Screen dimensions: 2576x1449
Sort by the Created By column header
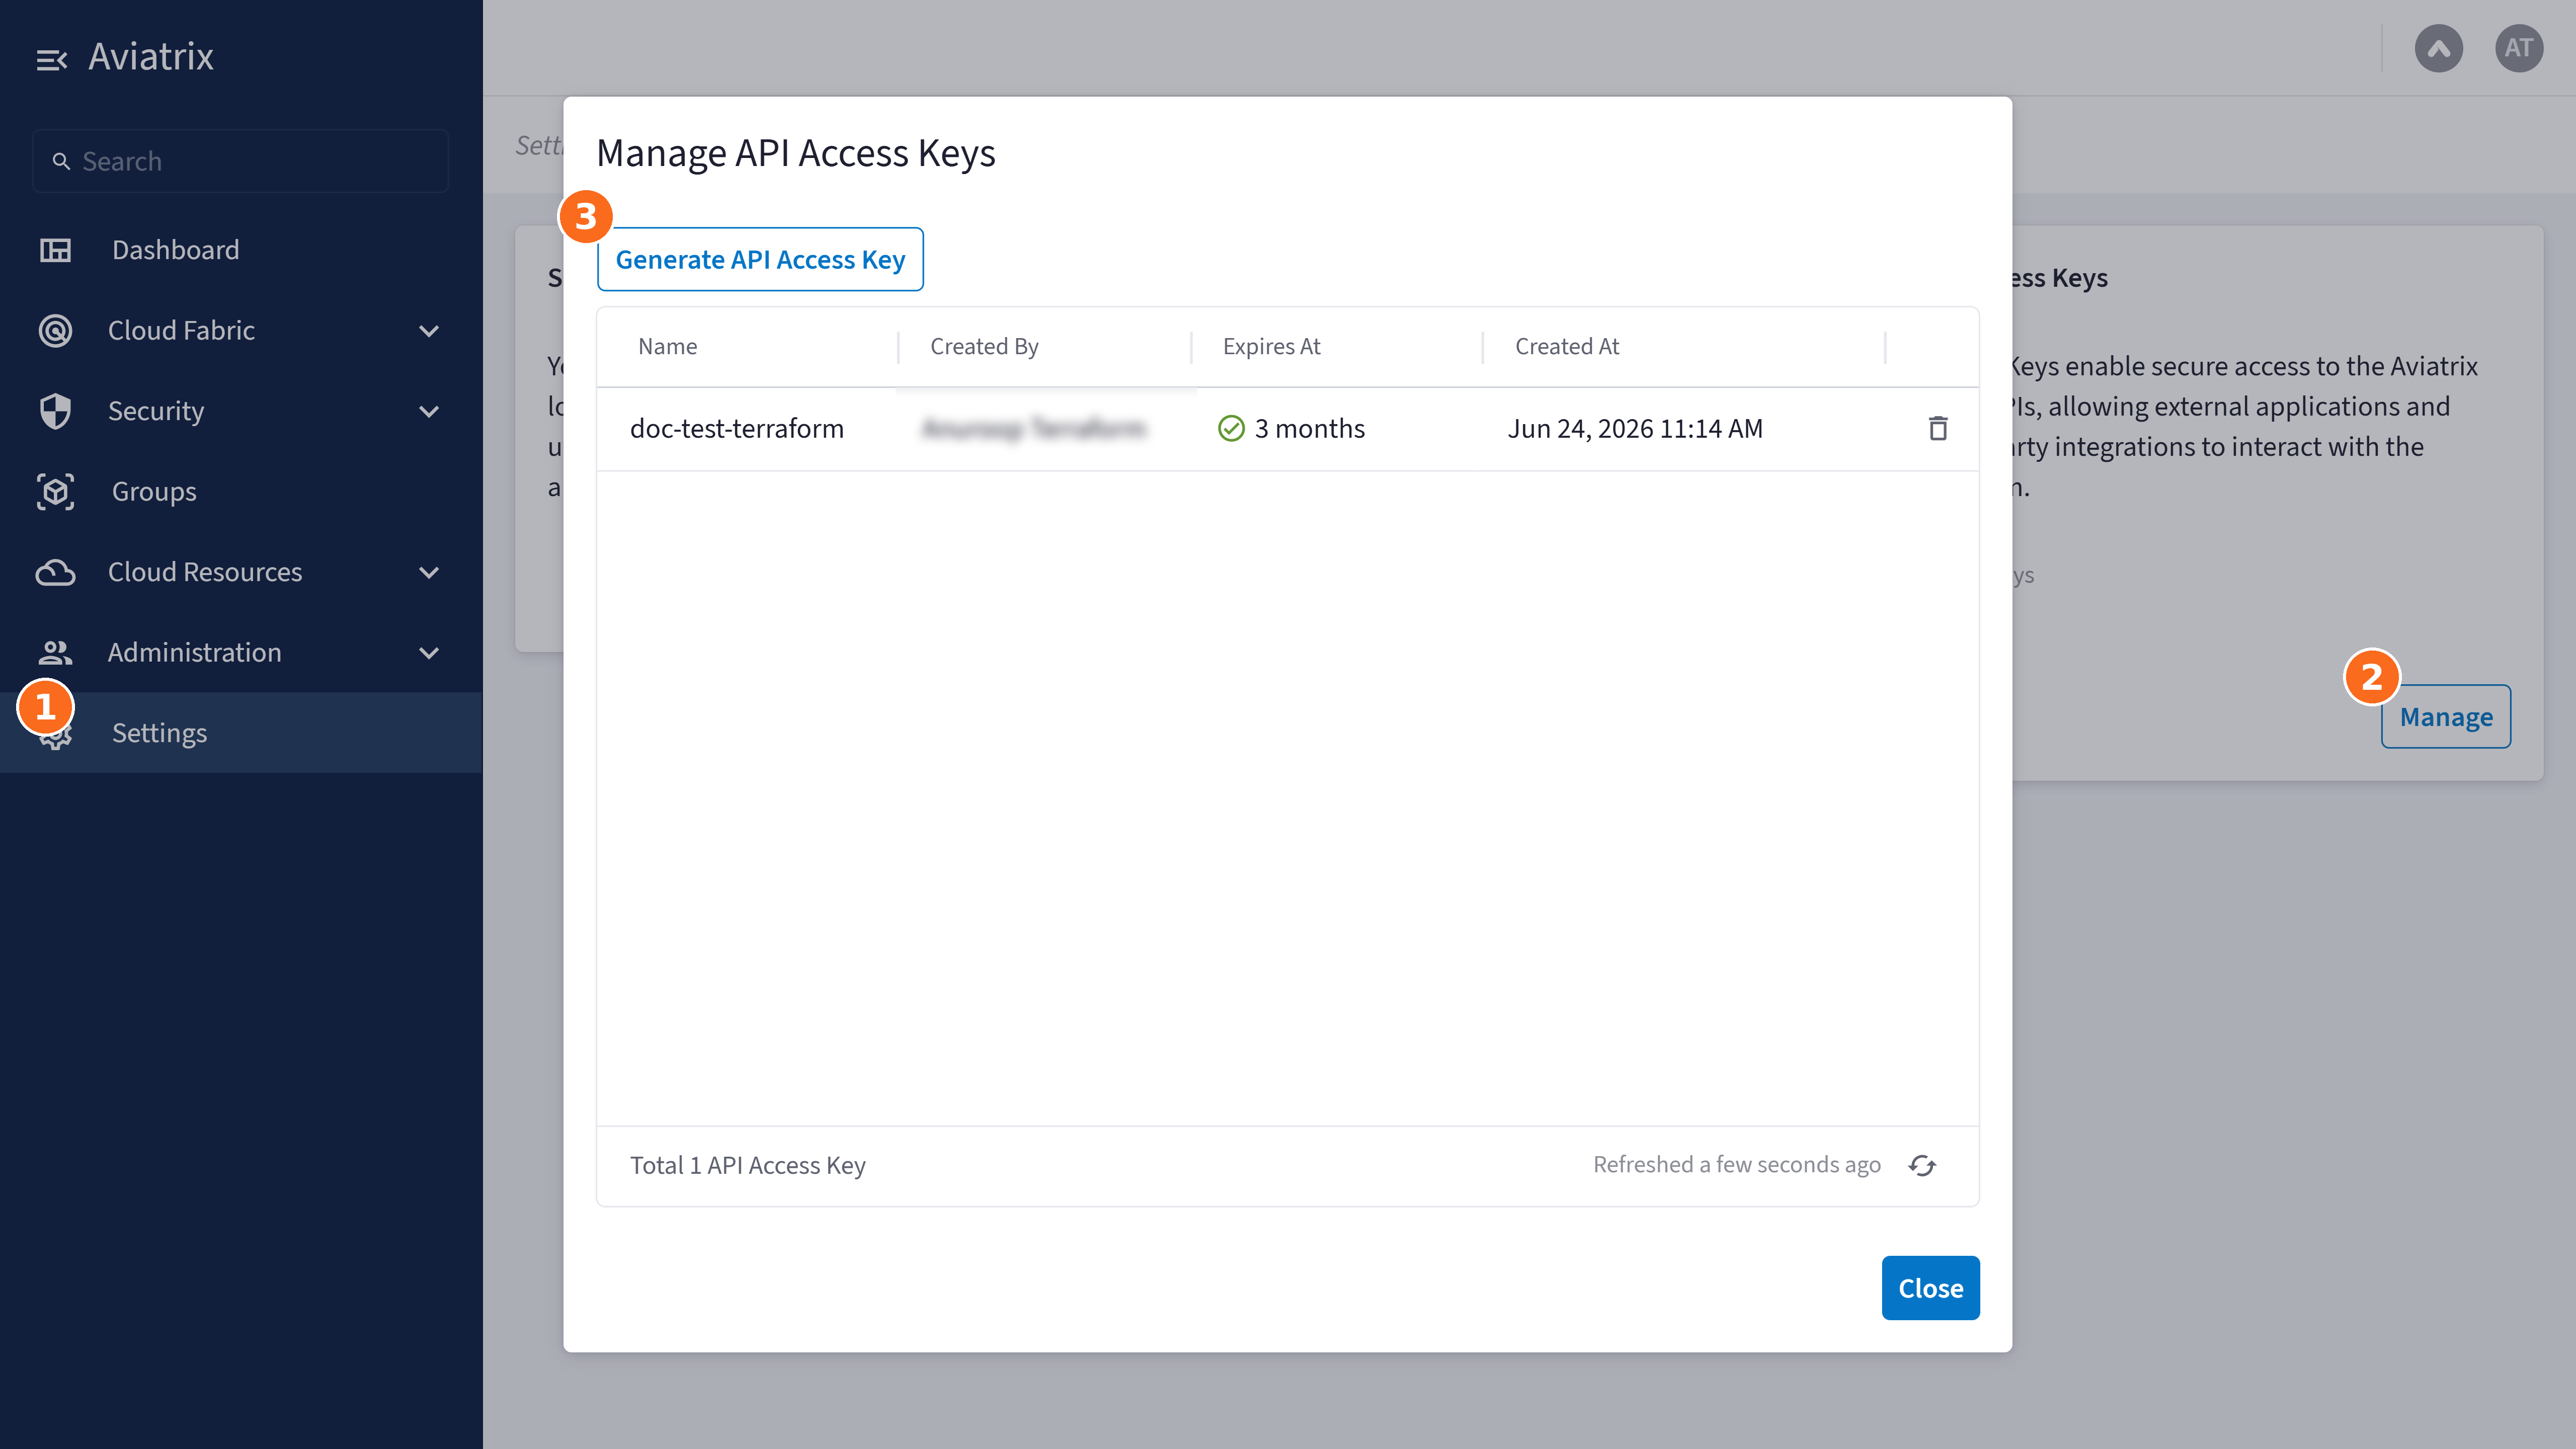984,346
